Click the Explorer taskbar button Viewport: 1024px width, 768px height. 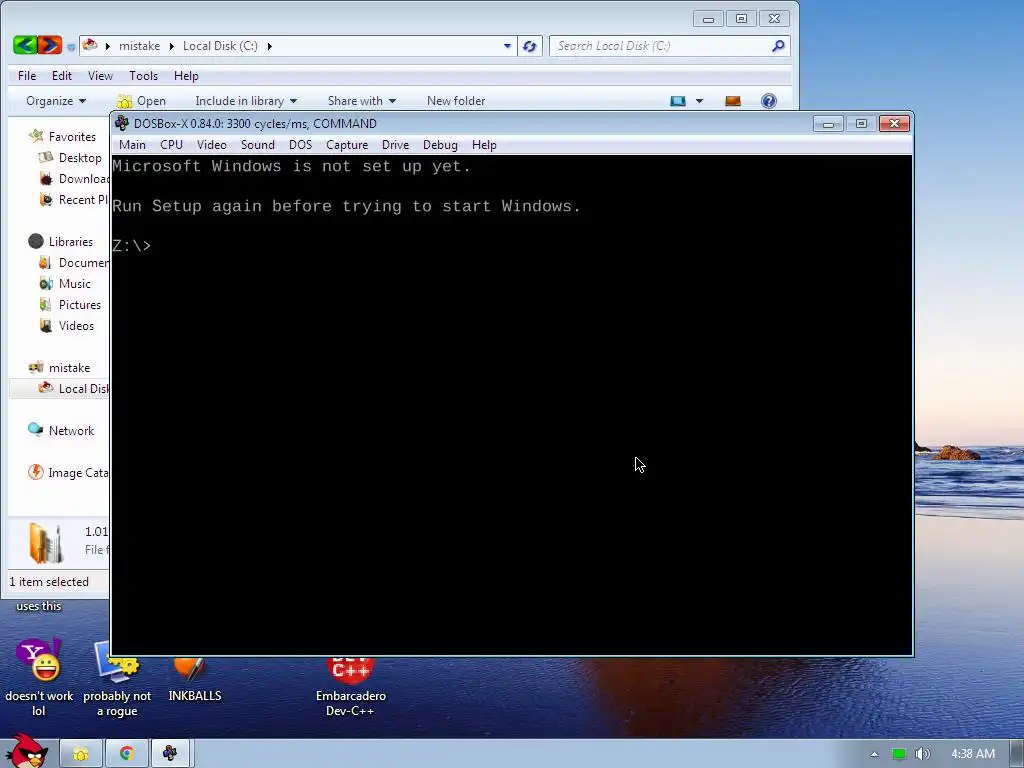(x=81, y=754)
